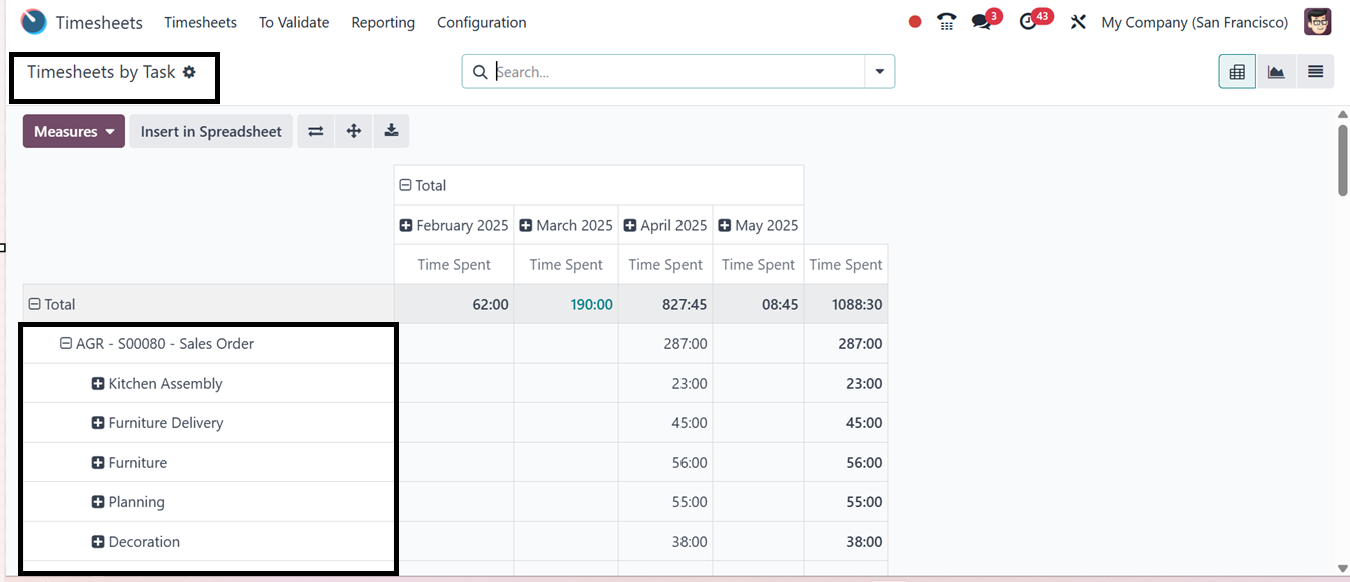The image size is (1350, 582).
Task: Select the pivot view icon
Action: [x=1237, y=72]
